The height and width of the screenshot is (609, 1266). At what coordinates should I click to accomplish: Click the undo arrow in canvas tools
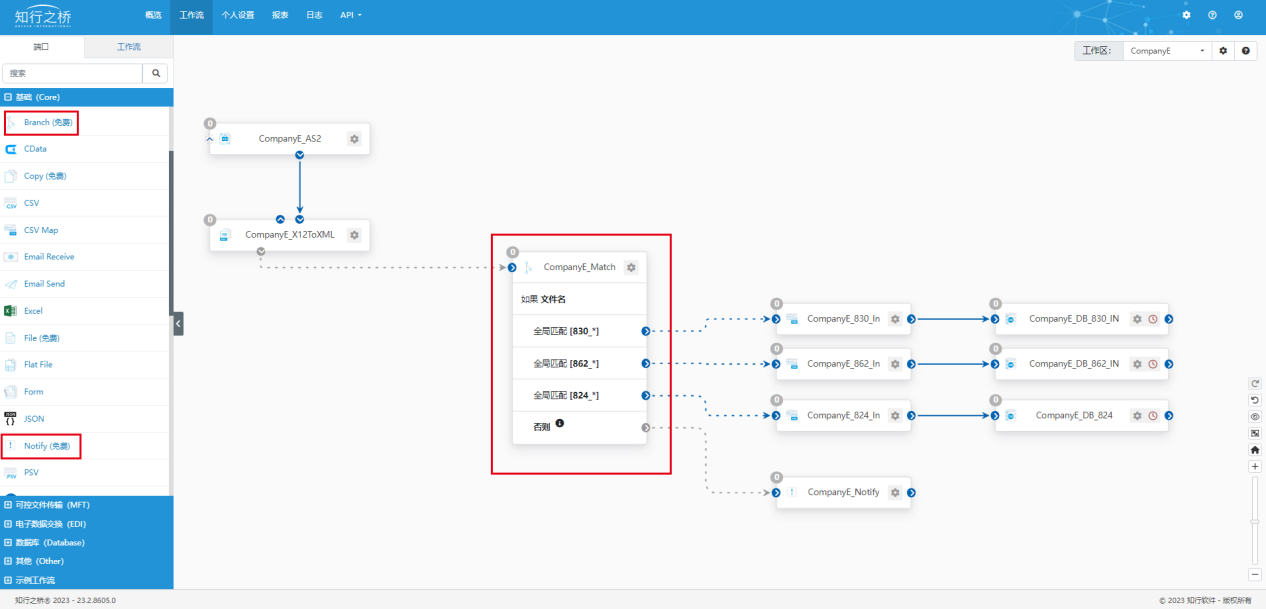[1255, 400]
